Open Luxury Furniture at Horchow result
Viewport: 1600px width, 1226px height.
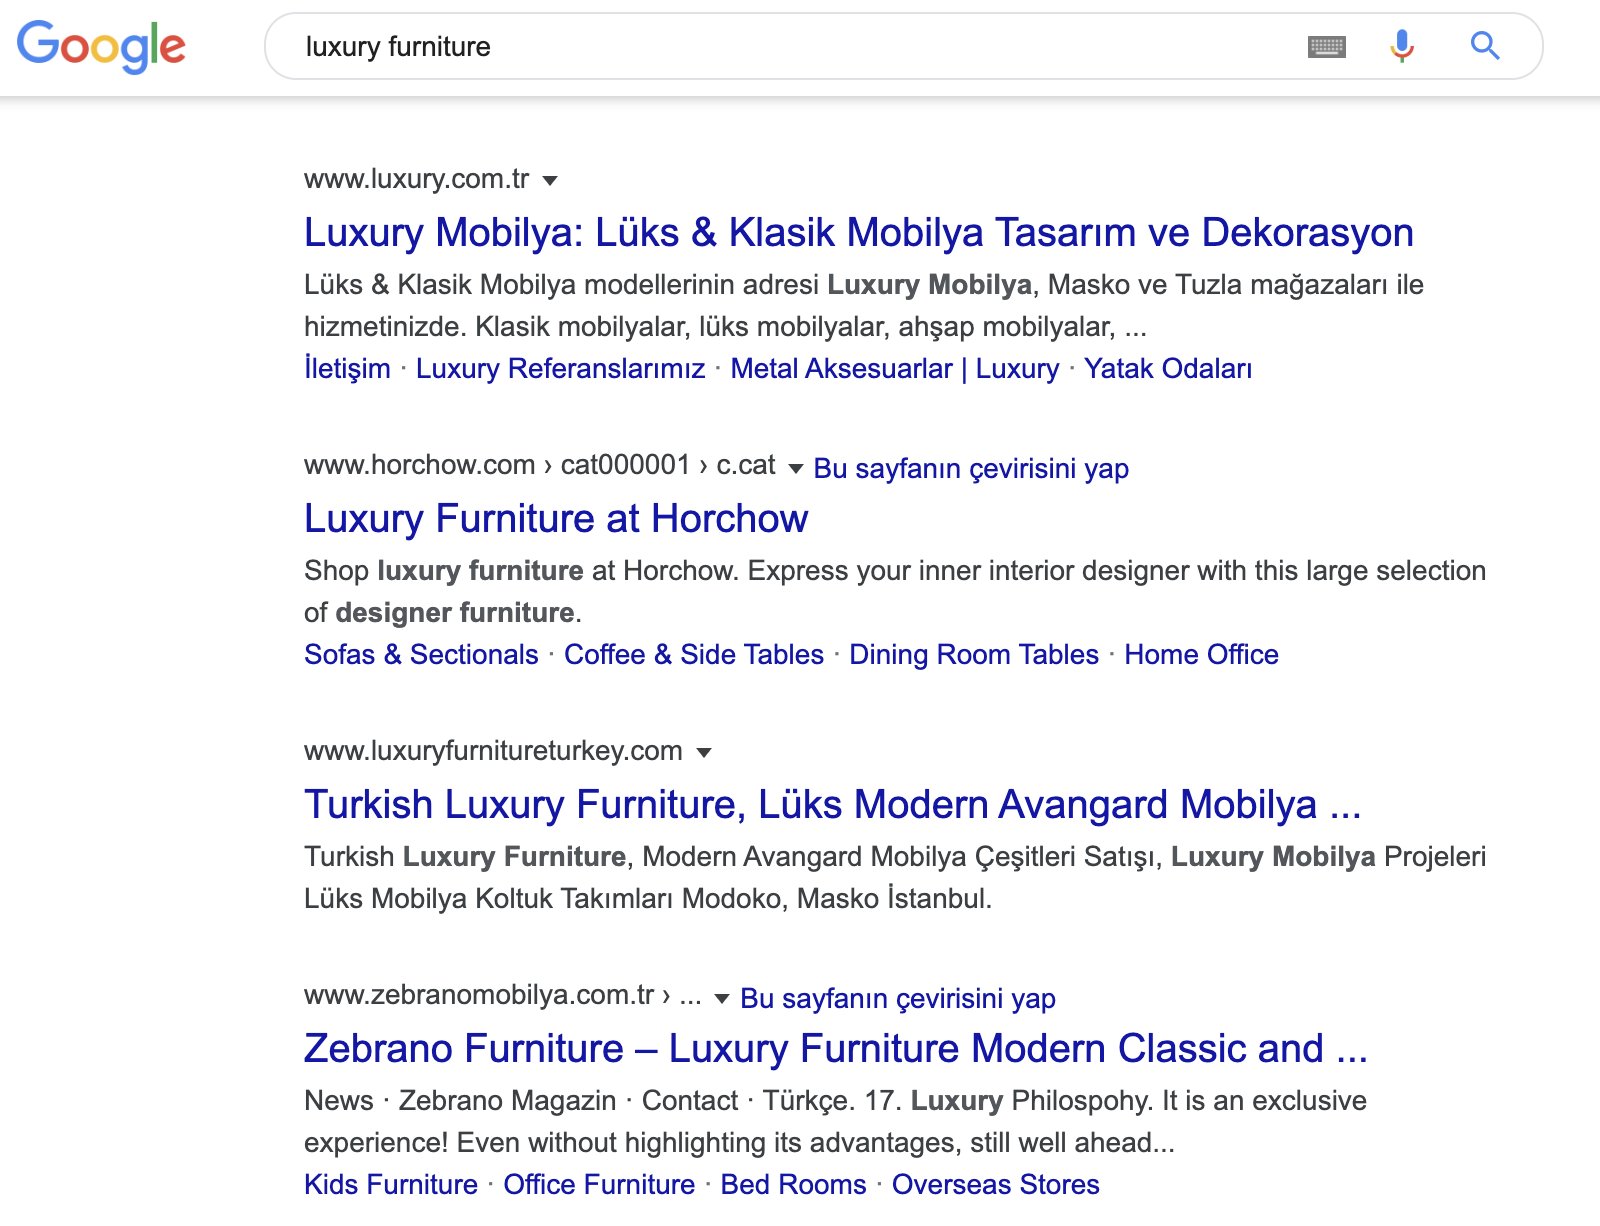556,518
